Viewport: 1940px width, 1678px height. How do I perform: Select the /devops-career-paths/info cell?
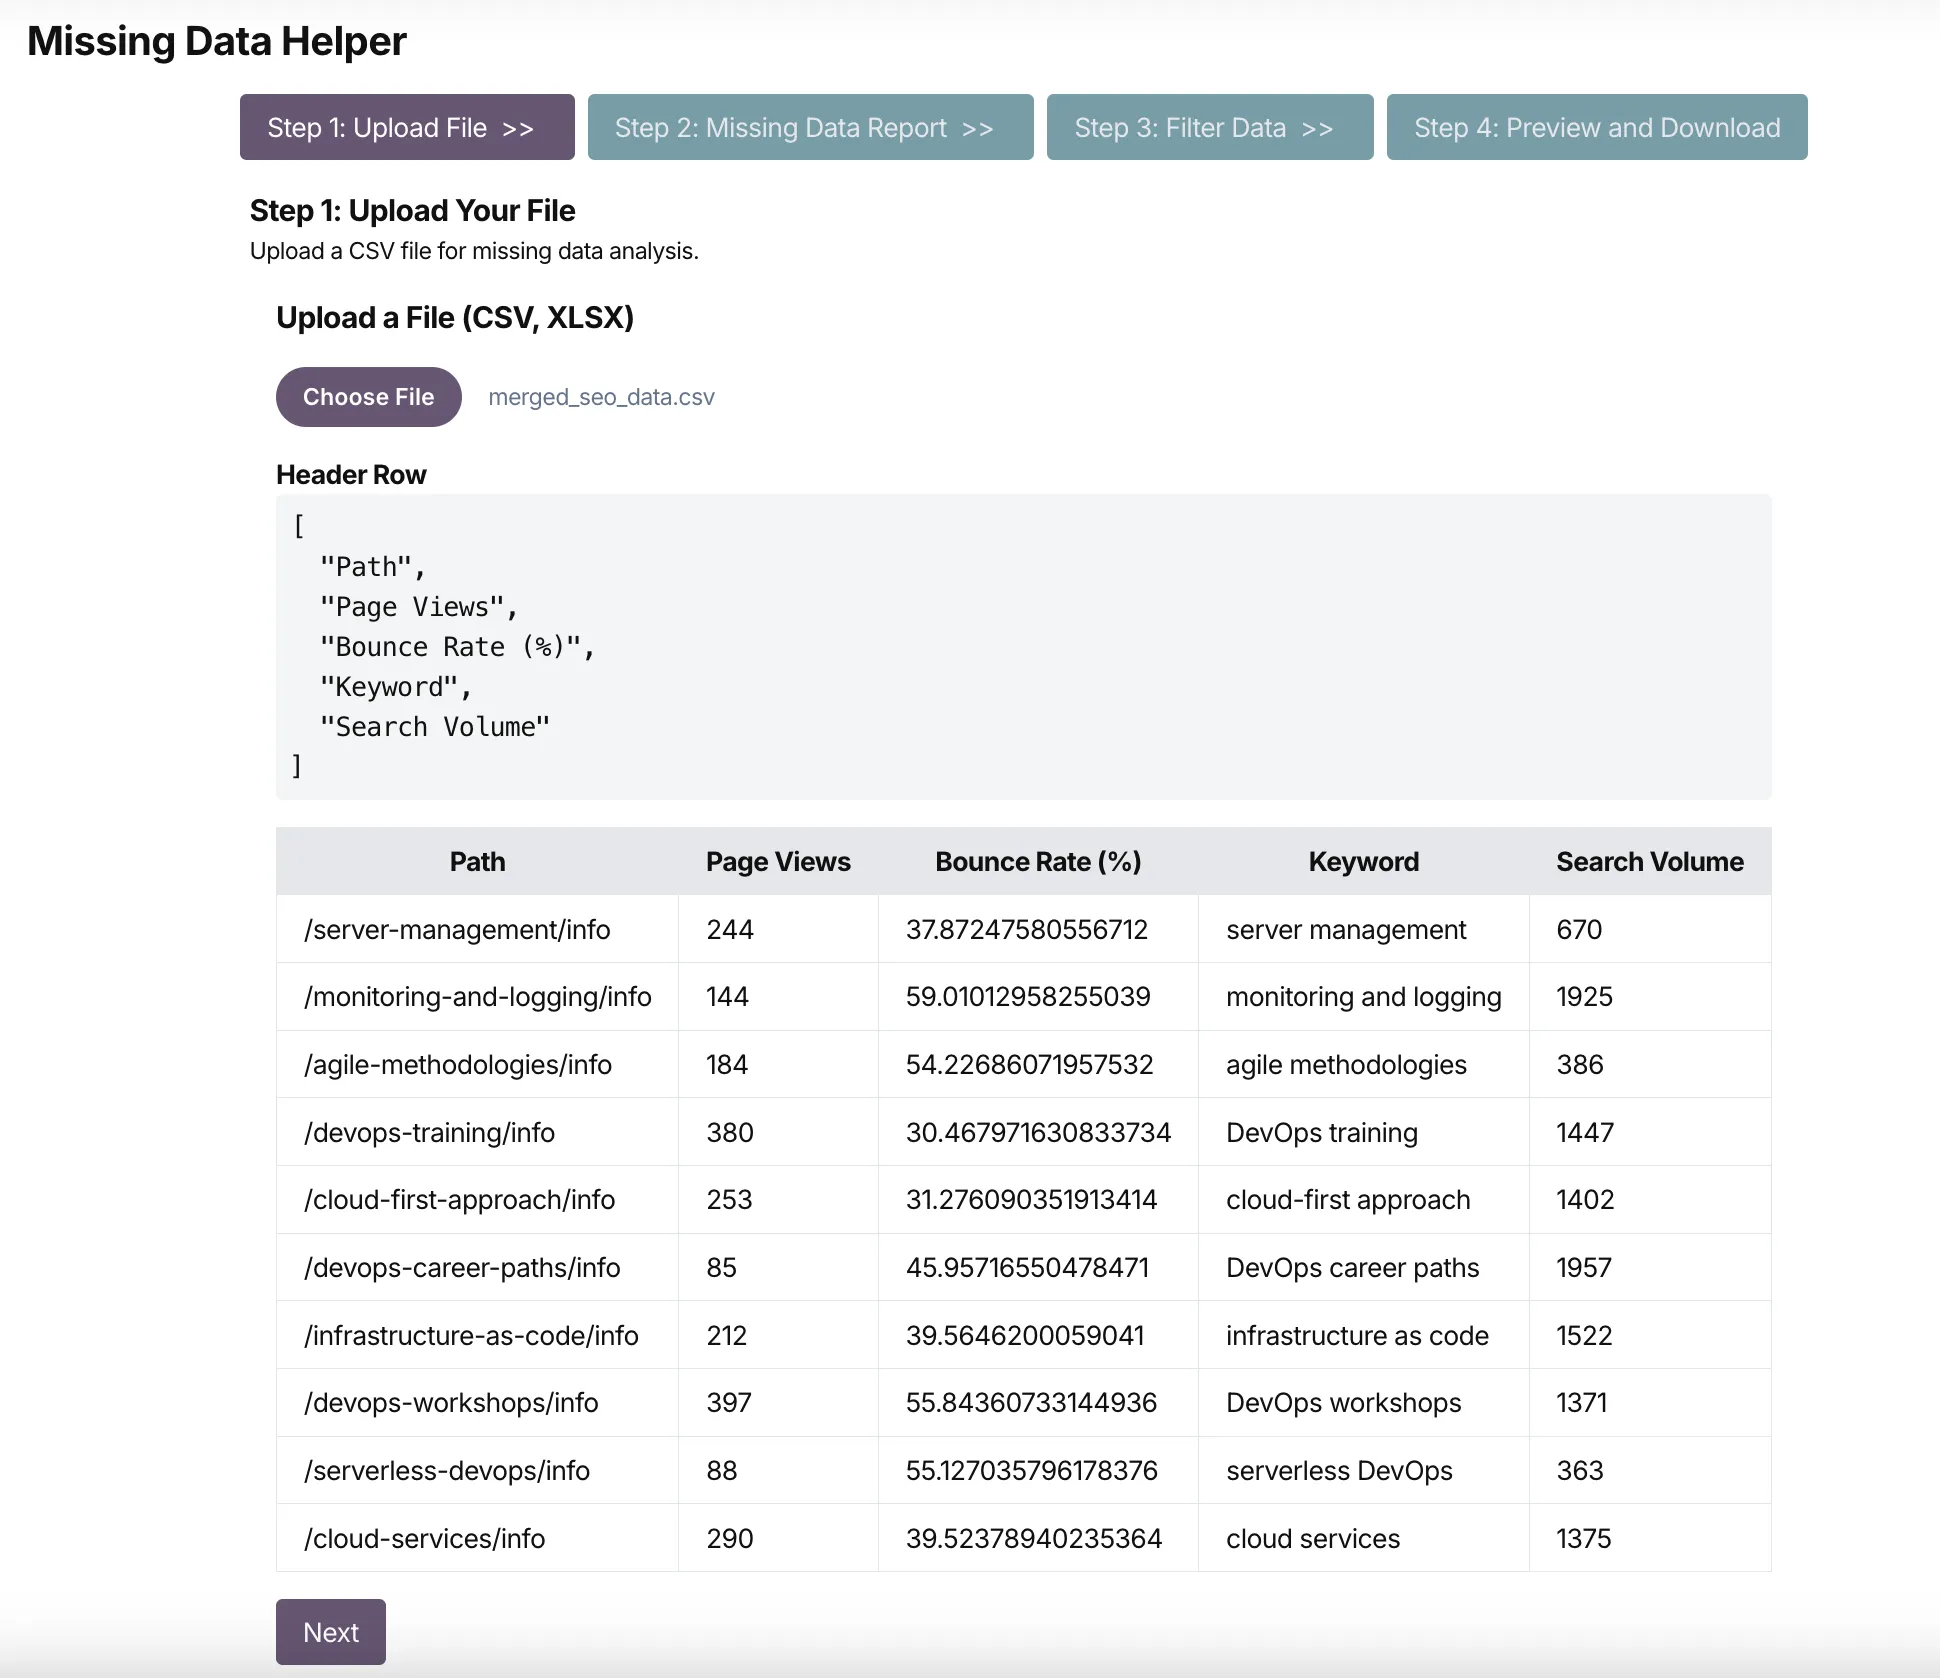pos(477,1267)
